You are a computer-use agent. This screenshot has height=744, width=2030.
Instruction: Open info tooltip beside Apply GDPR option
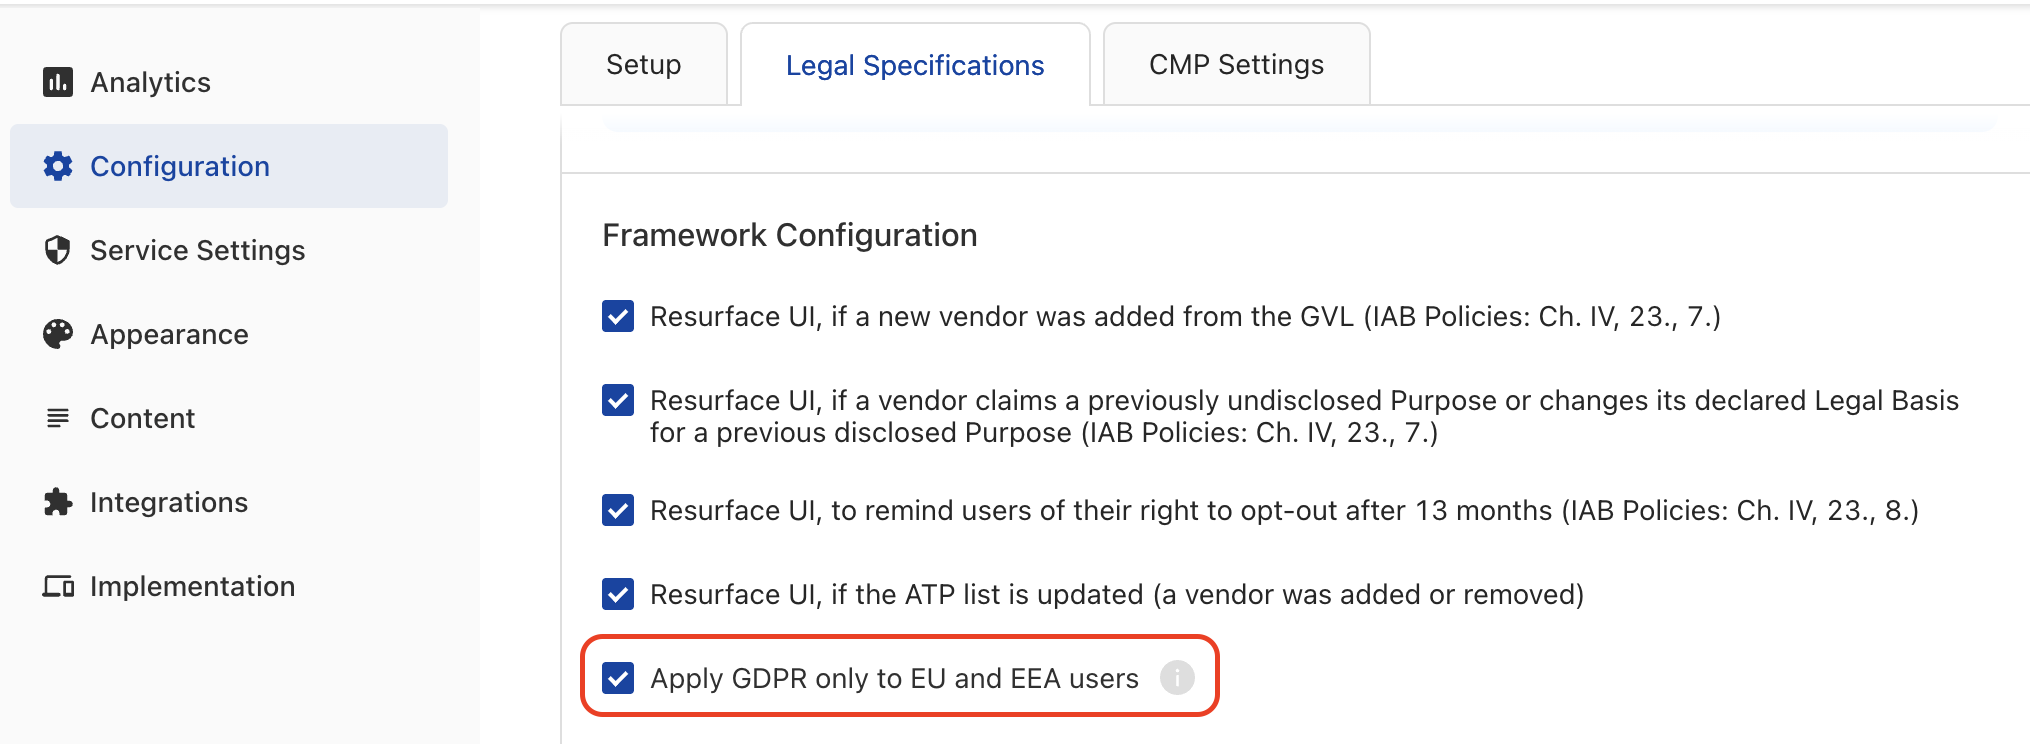click(x=1177, y=678)
